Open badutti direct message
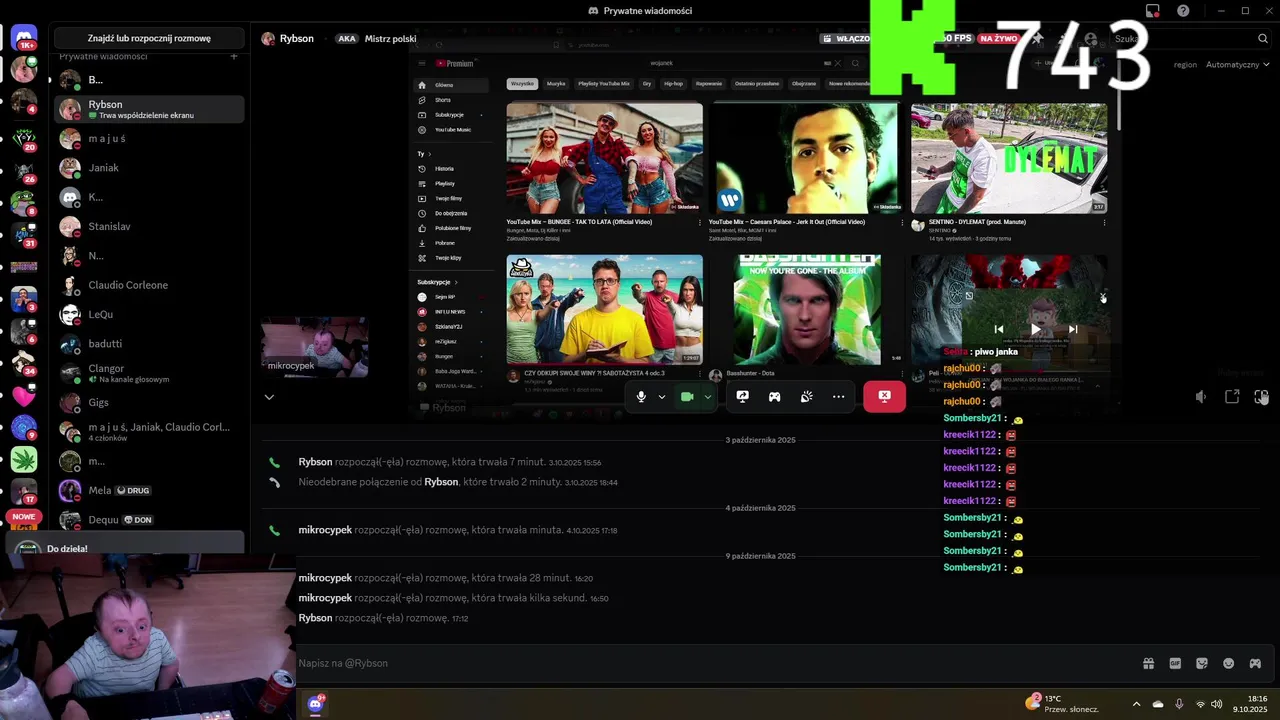The height and width of the screenshot is (720, 1280). pos(149,344)
